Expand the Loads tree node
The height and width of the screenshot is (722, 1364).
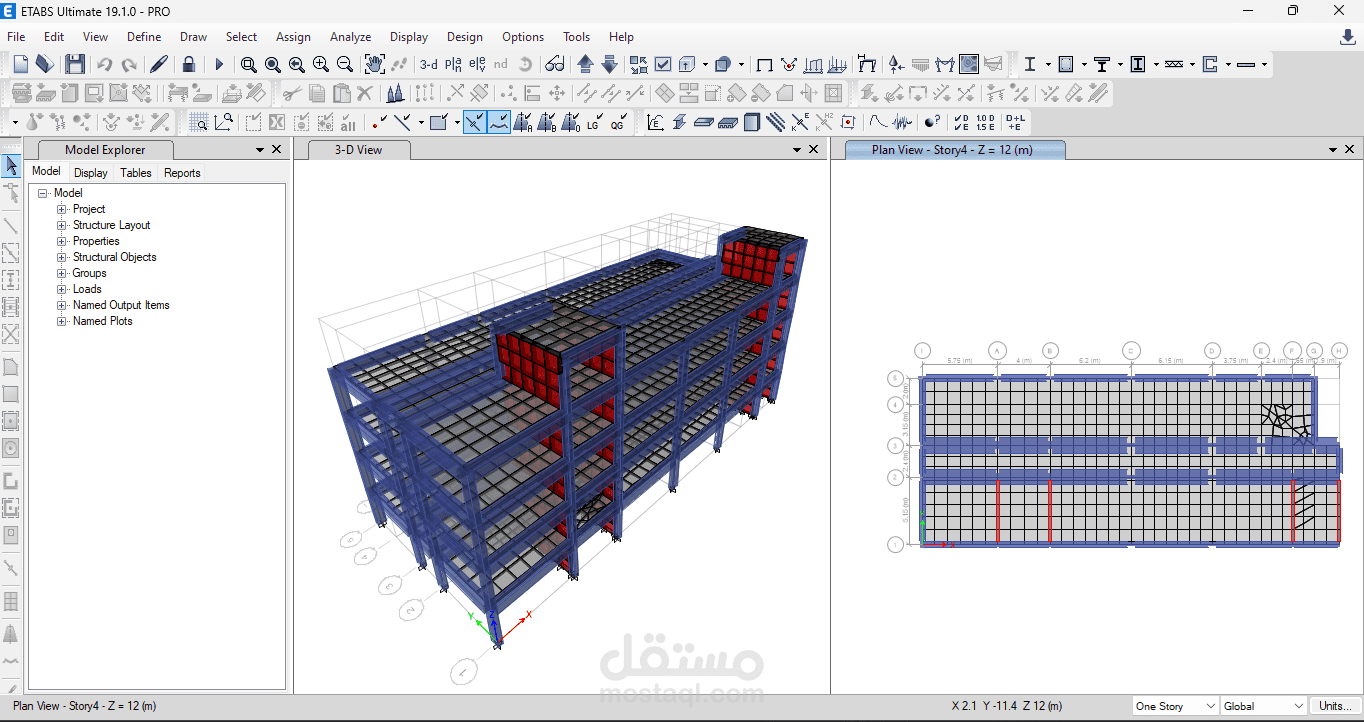[62, 289]
